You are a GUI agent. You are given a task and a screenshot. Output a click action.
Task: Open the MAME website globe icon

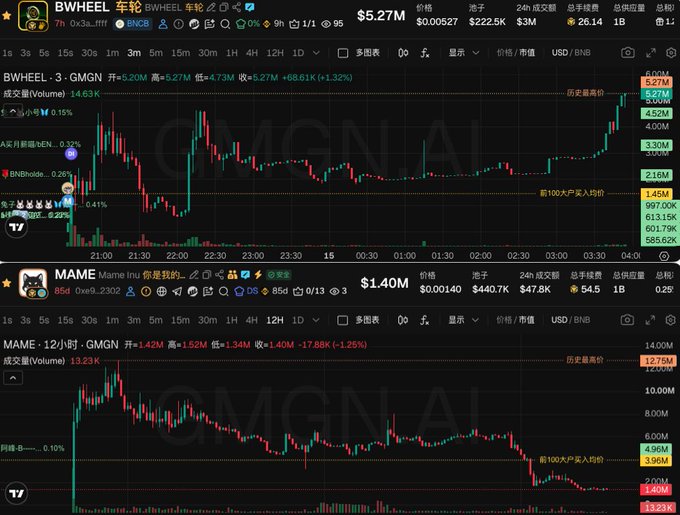[161, 291]
